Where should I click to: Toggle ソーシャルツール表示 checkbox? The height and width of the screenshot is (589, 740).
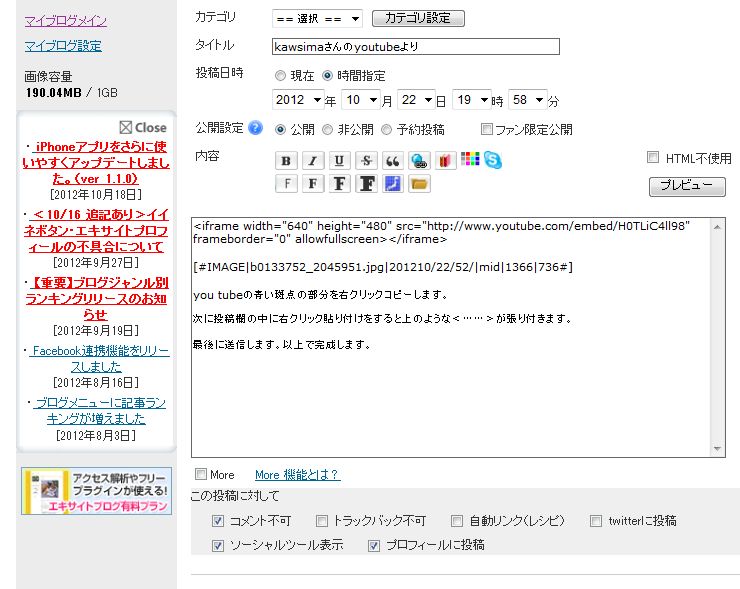[218, 546]
